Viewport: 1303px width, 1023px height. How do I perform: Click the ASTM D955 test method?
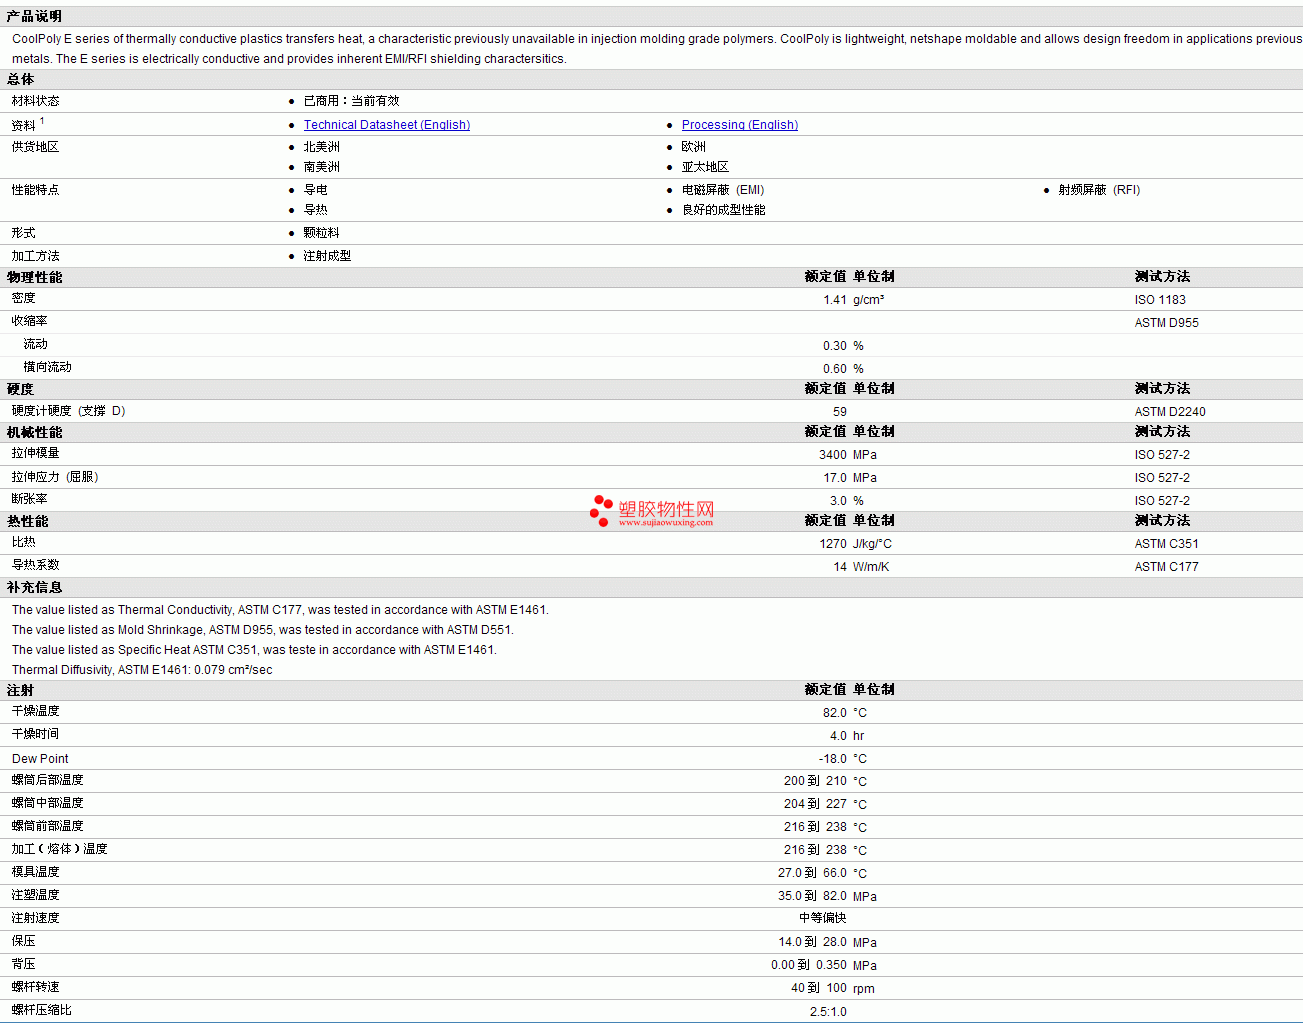1166,323
